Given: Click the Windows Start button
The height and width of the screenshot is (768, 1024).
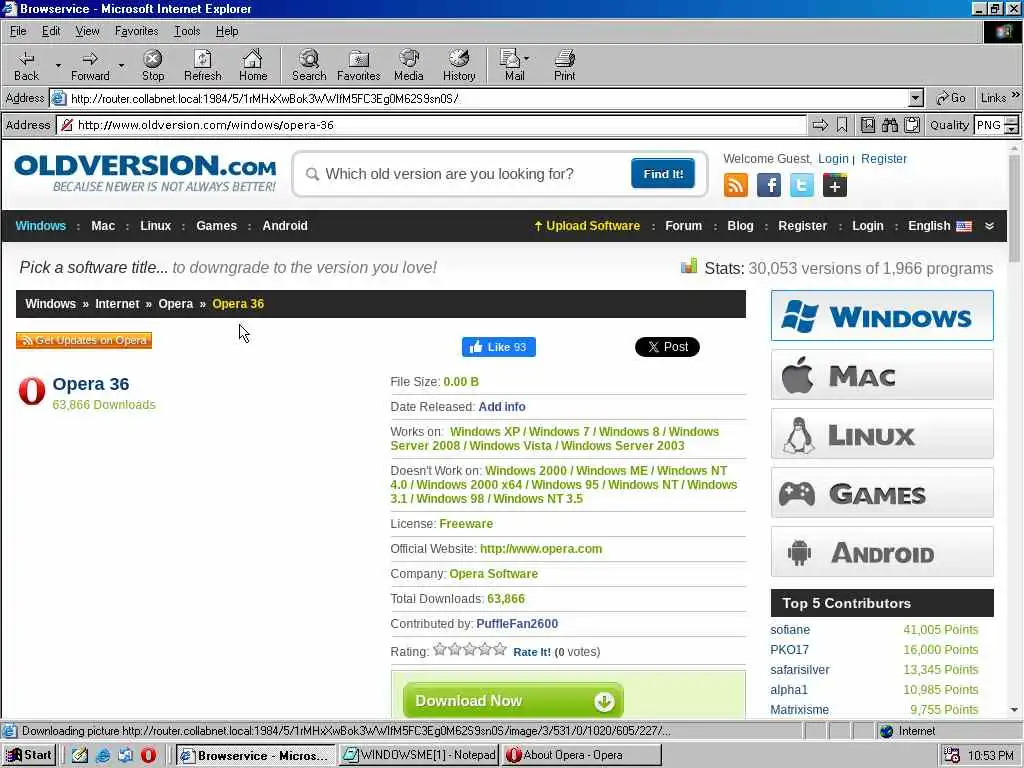Looking at the screenshot, I should 29,755.
